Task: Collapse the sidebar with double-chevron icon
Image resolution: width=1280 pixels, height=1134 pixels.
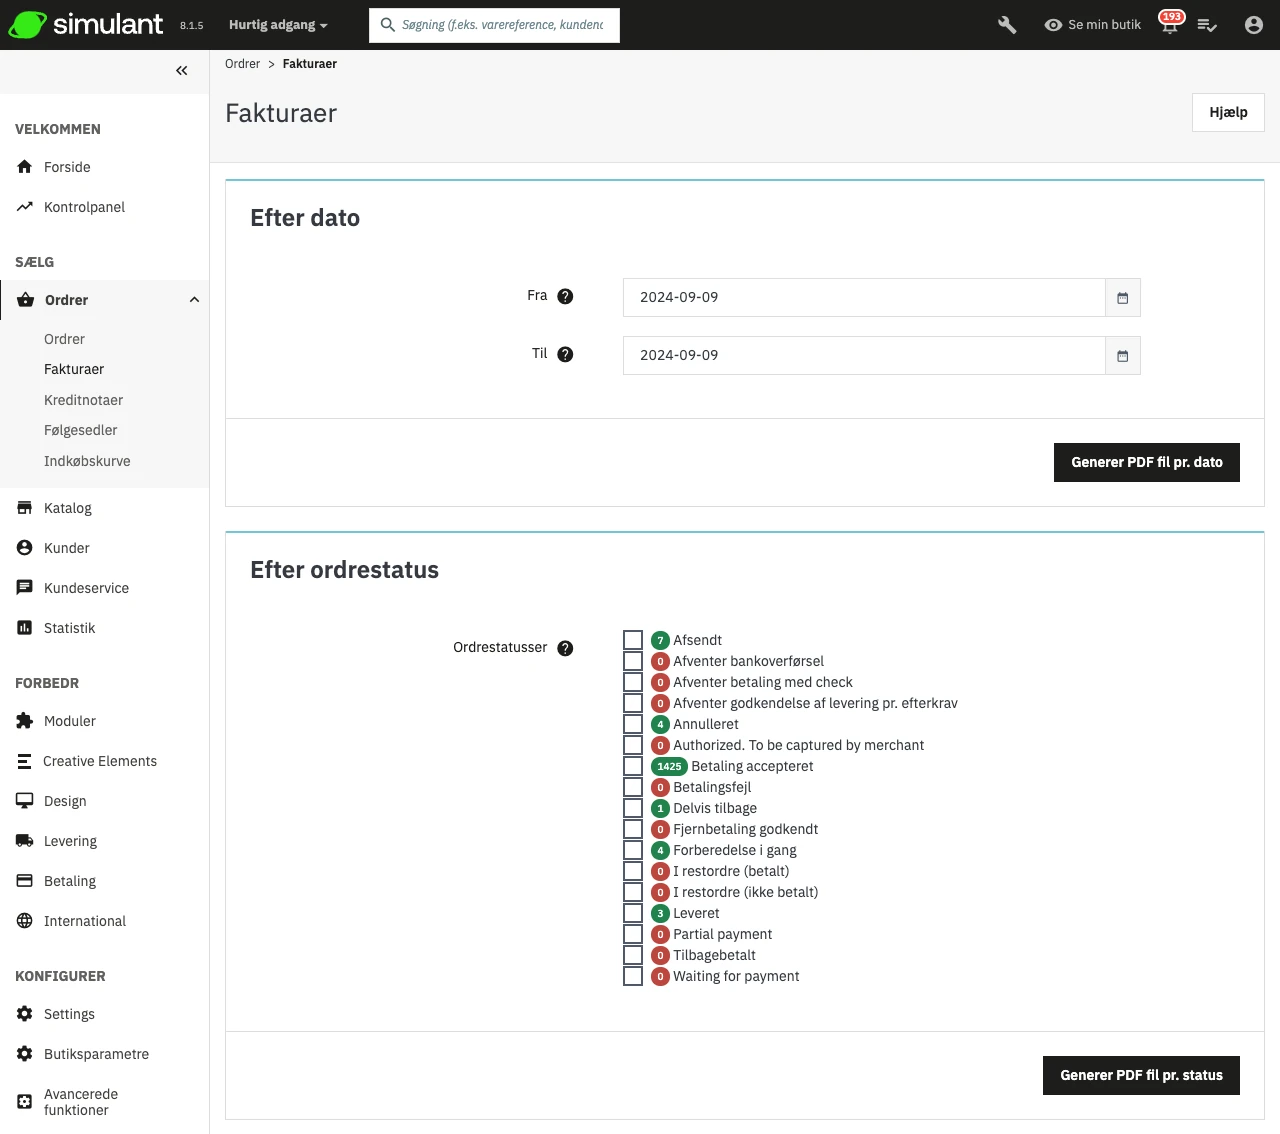Action: point(181,70)
